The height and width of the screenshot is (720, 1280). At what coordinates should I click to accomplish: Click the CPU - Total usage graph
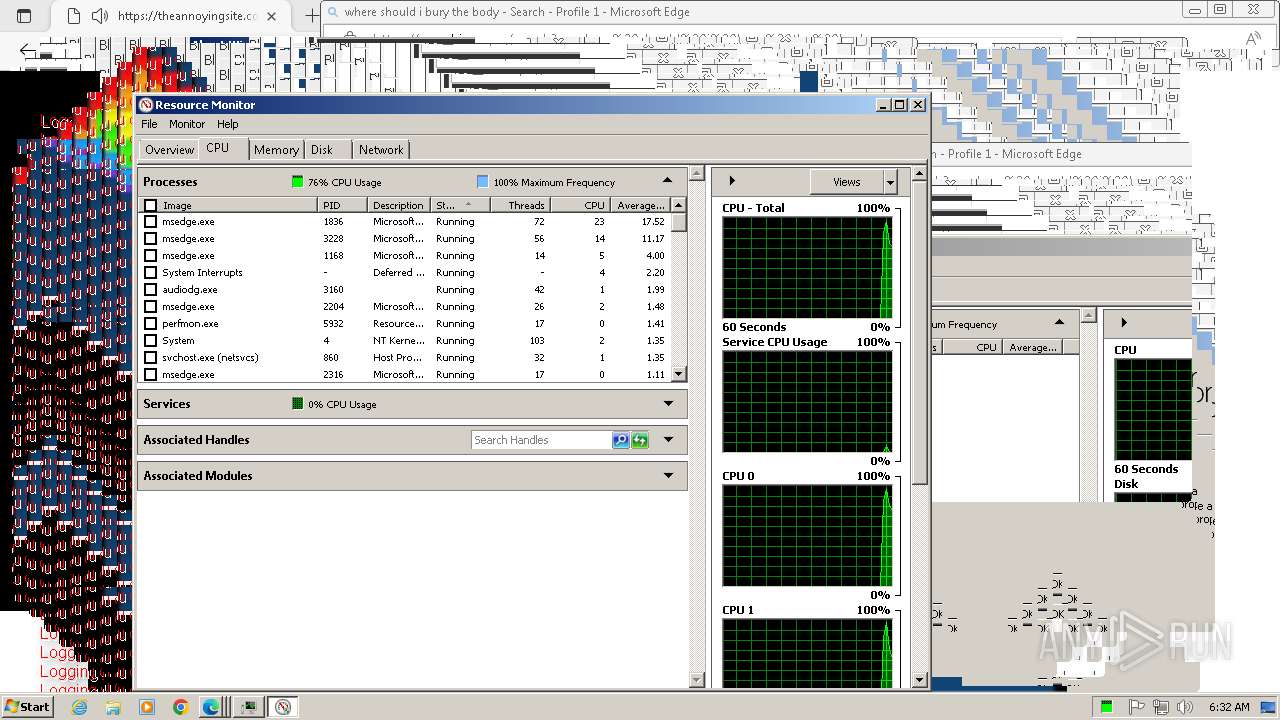pos(807,268)
